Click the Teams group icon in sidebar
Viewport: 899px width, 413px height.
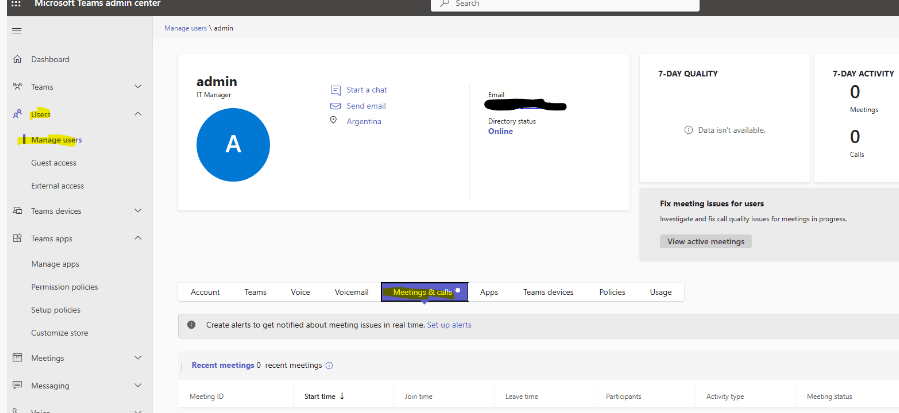18,87
